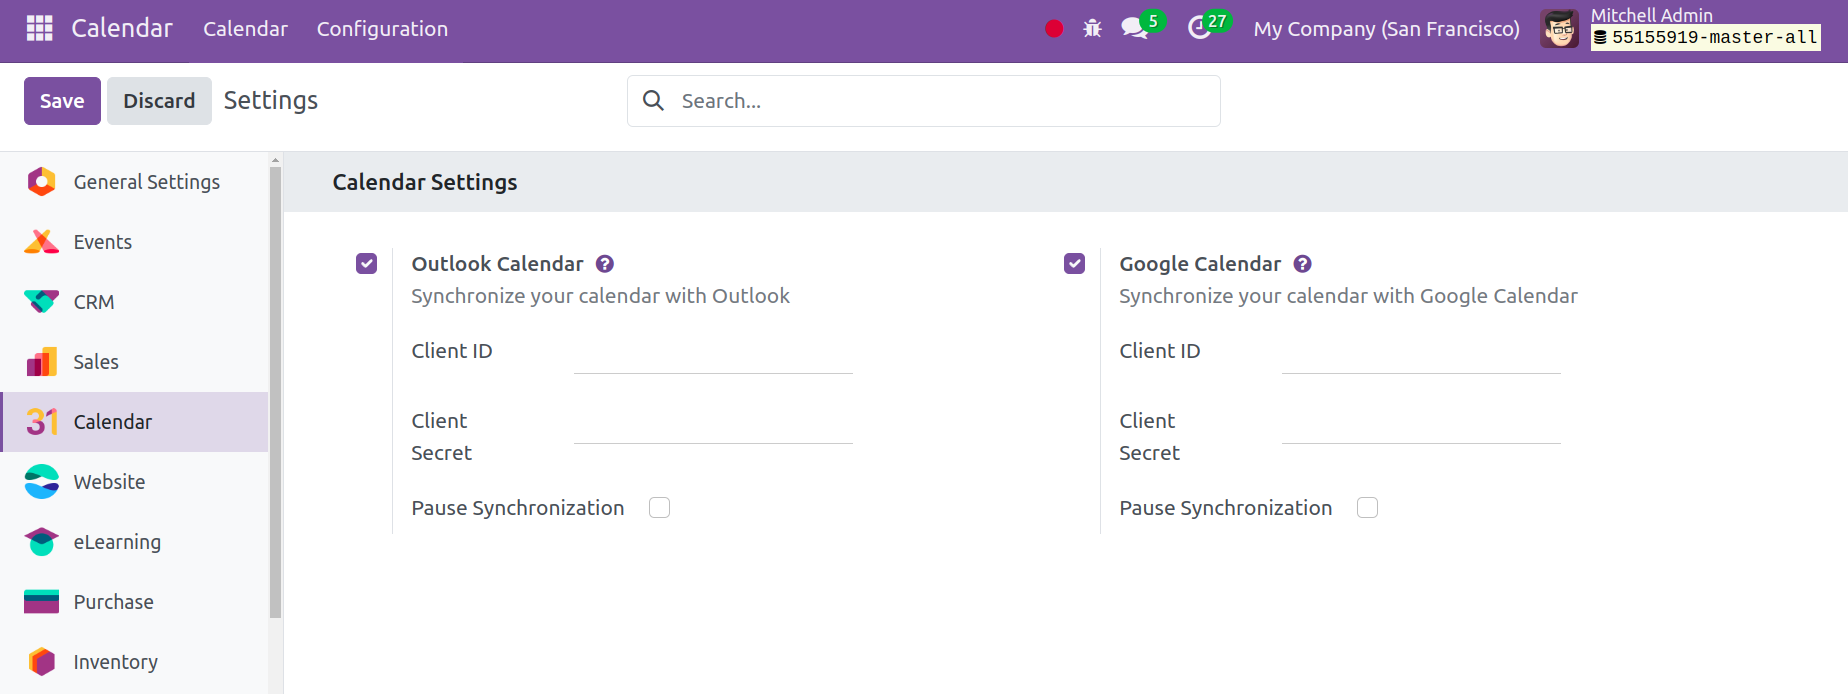Disable the Outlook Calendar checkbox
The image size is (1848, 694).
click(x=367, y=264)
